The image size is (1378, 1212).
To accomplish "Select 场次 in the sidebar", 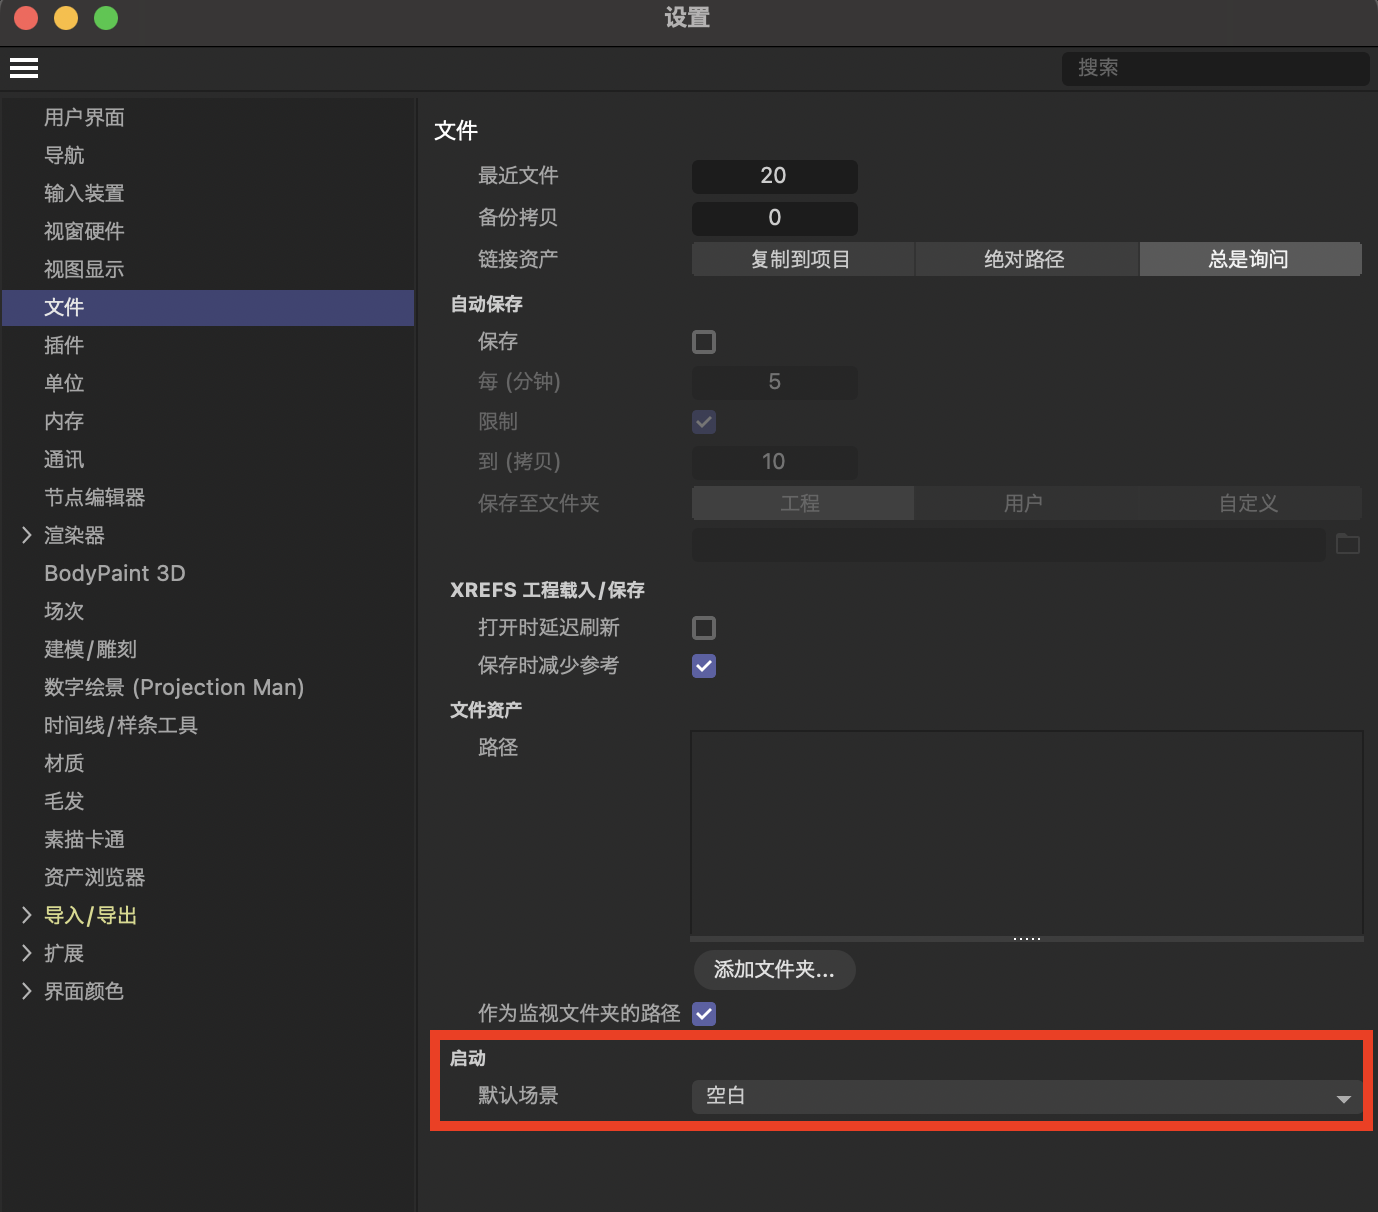I will 64,611.
